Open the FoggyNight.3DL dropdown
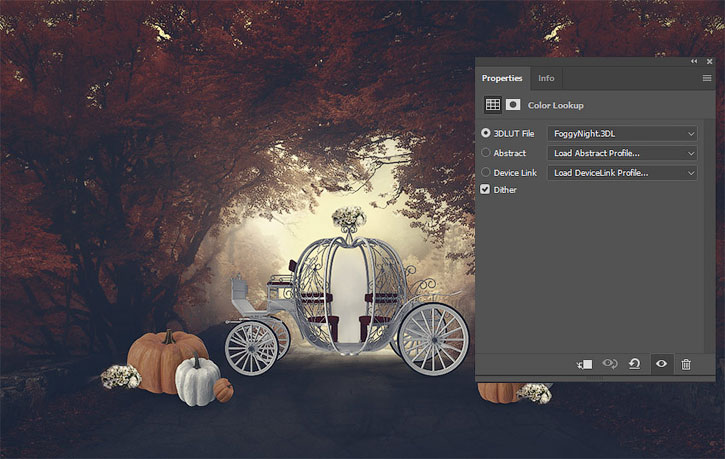The height and width of the screenshot is (459, 725). tap(622, 134)
